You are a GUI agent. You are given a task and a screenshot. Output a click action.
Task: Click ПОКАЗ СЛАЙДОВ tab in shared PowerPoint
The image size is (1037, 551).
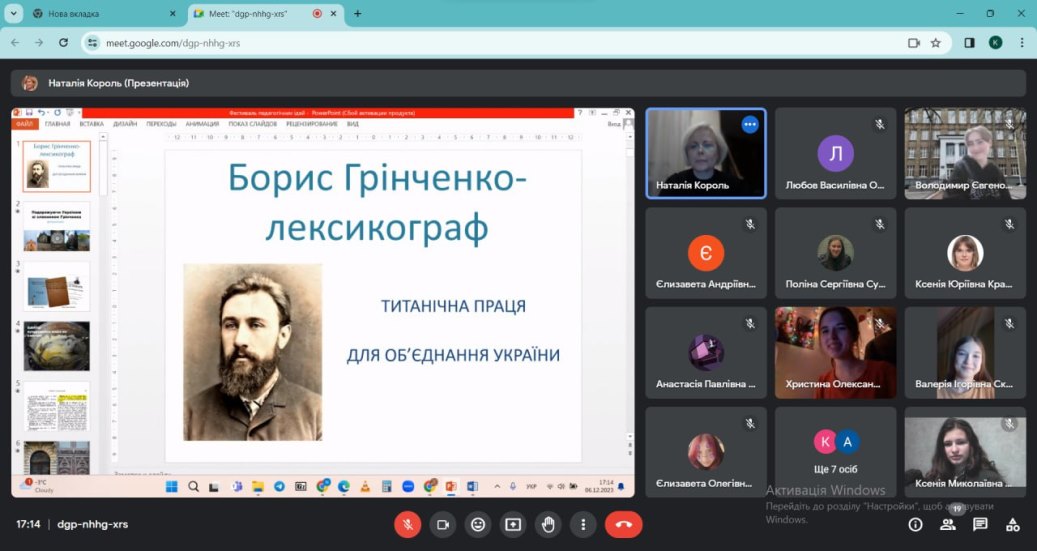click(253, 124)
